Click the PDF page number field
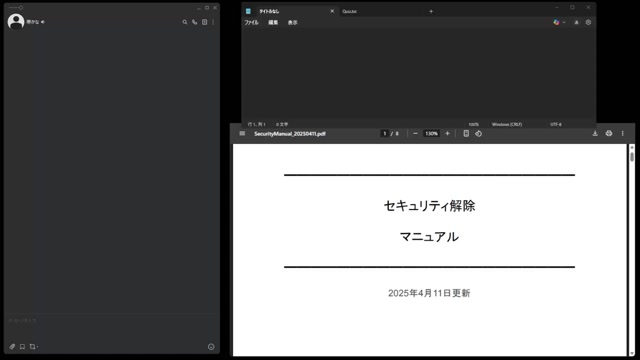 384,133
